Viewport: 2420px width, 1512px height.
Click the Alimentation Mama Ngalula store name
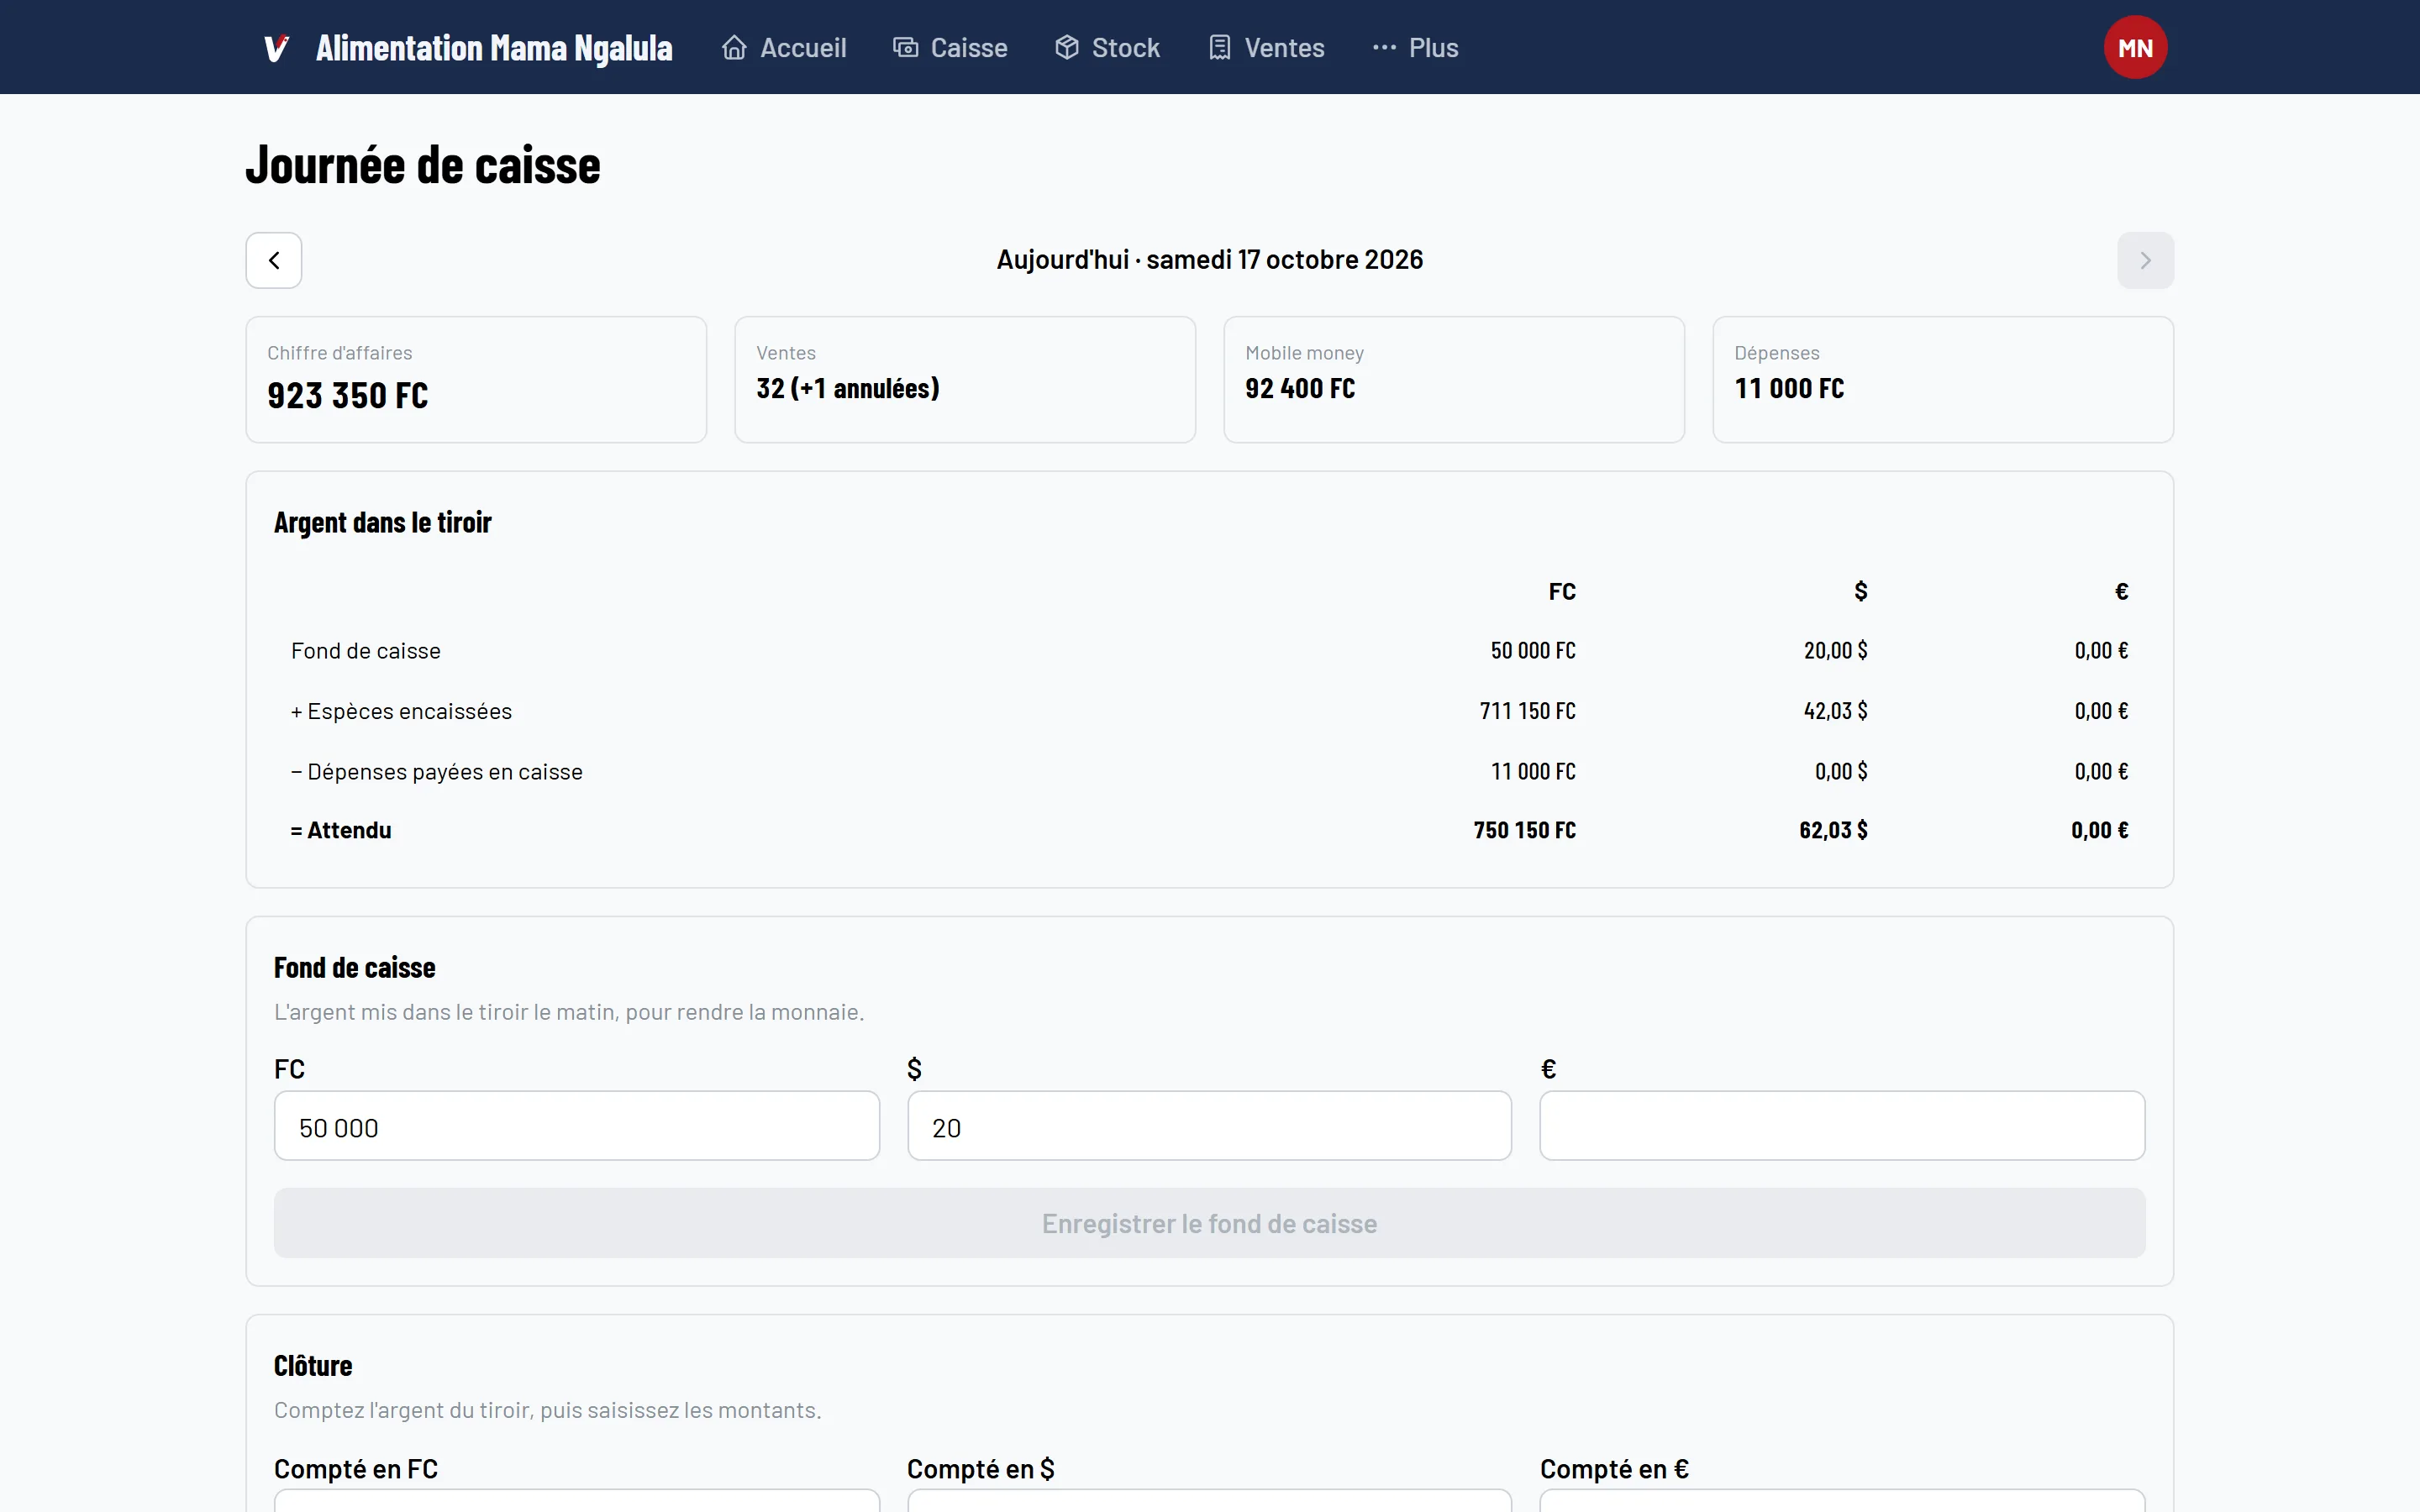[x=494, y=48]
